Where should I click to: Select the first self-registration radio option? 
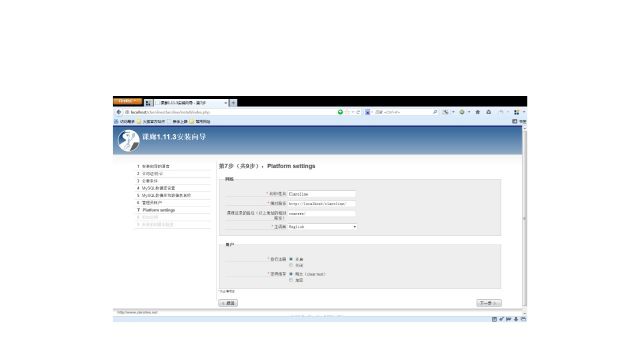click(291, 259)
